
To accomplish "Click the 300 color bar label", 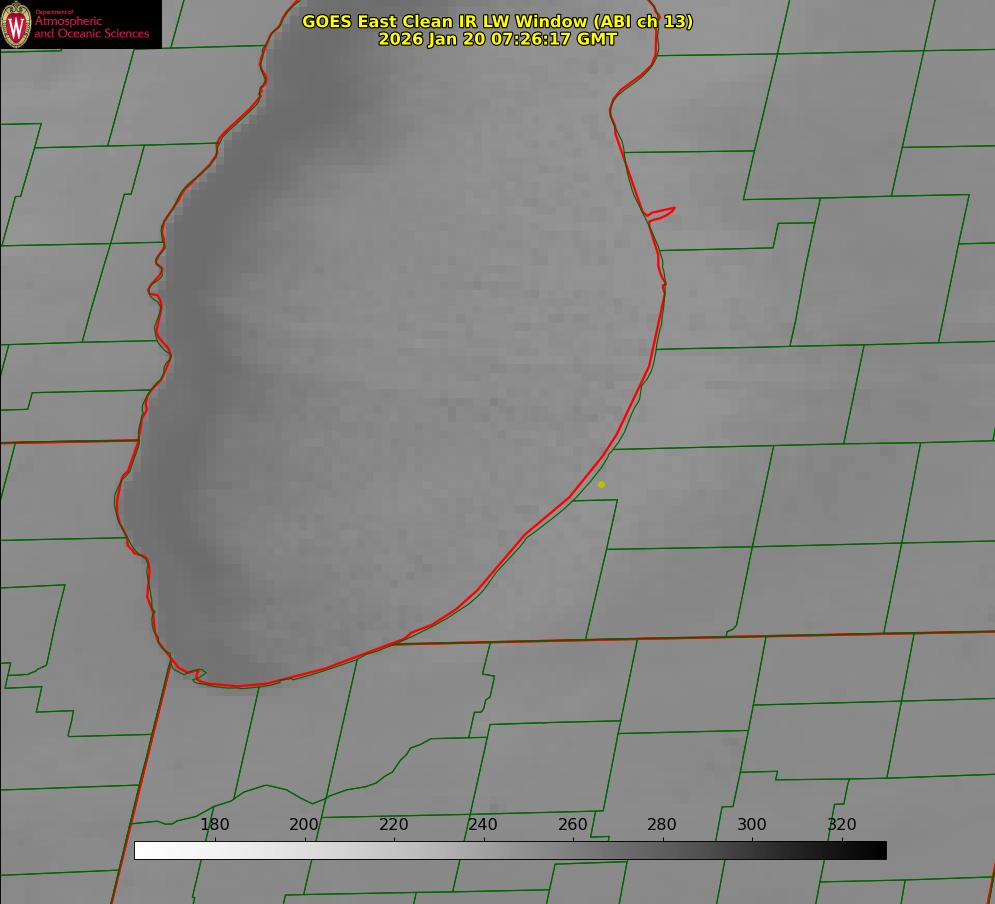I will pyautogui.click(x=752, y=824).
